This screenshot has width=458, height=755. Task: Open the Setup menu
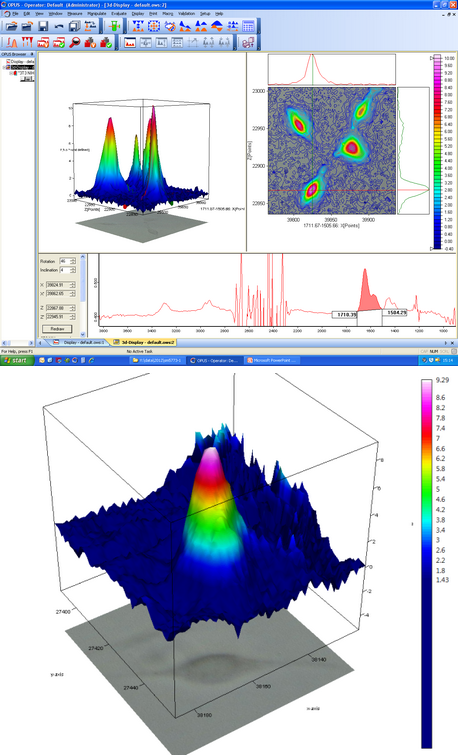pyautogui.click(x=205, y=13)
